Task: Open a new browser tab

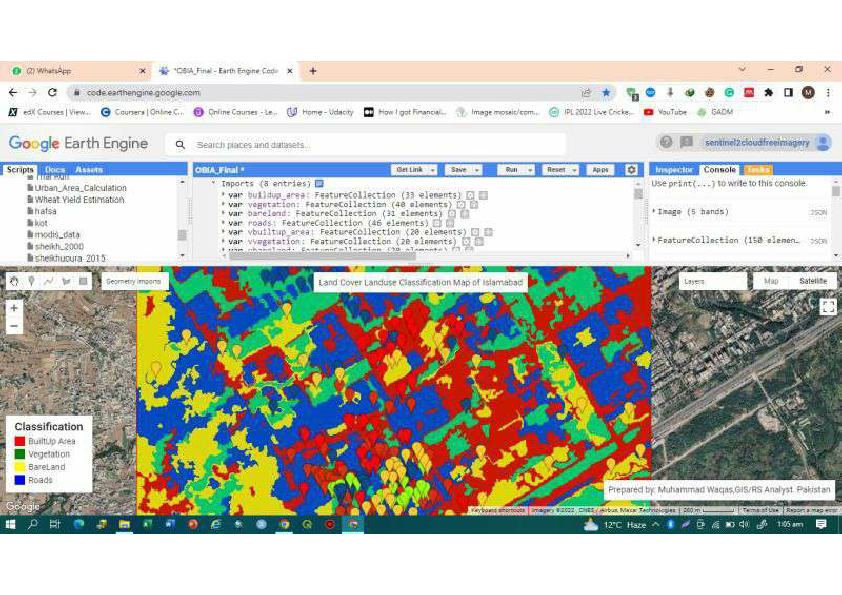Action: (x=313, y=70)
